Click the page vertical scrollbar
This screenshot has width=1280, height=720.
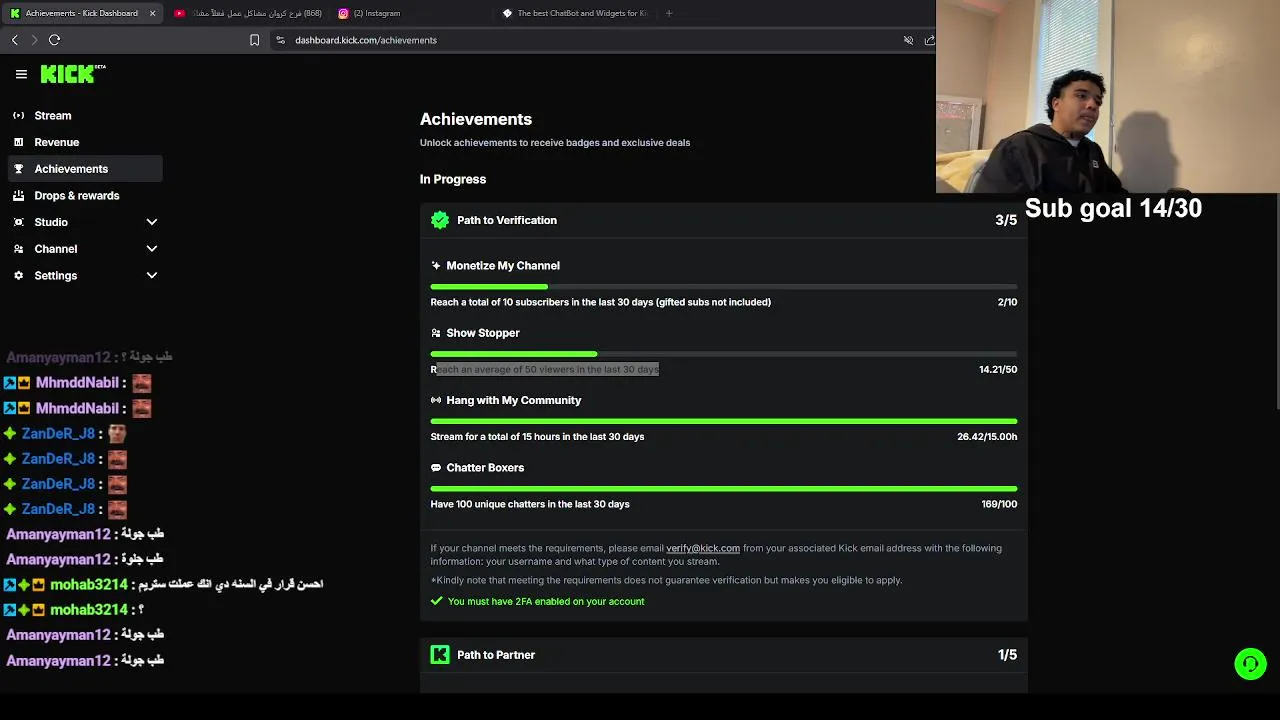[1276, 300]
